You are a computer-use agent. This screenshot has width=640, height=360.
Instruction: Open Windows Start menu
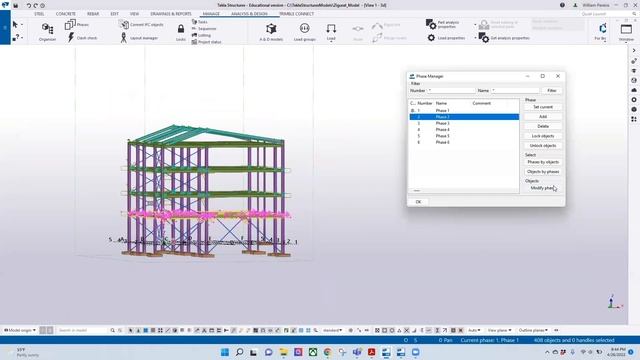coord(225,352)
